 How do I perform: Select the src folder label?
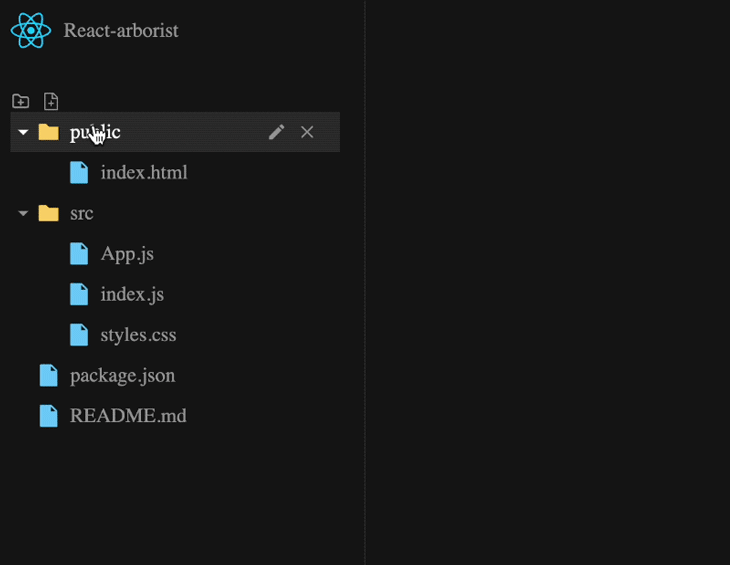[x=82, y=213]
